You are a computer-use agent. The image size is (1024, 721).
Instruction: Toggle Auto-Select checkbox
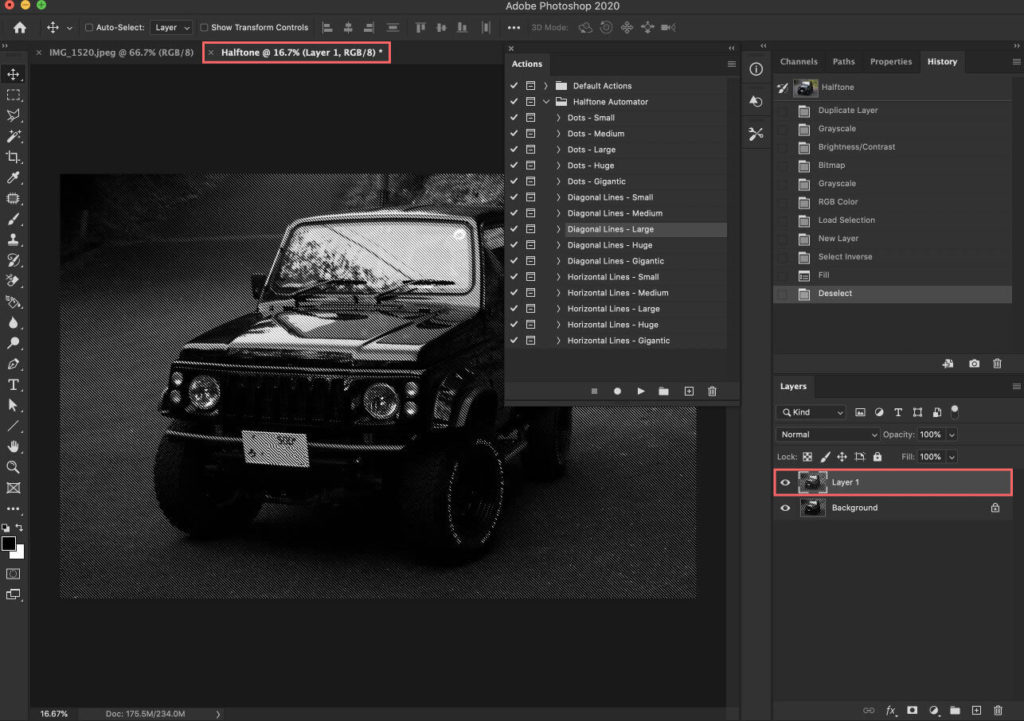pos(89,27)
